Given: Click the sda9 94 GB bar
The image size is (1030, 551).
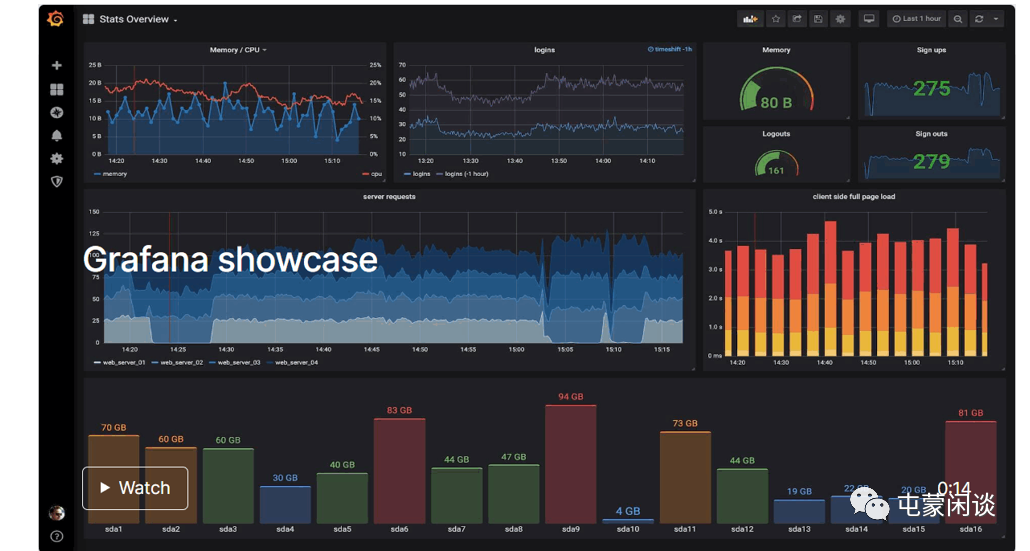Looking at the screenshot, I should pyautogui.click(x=571, y=464).
